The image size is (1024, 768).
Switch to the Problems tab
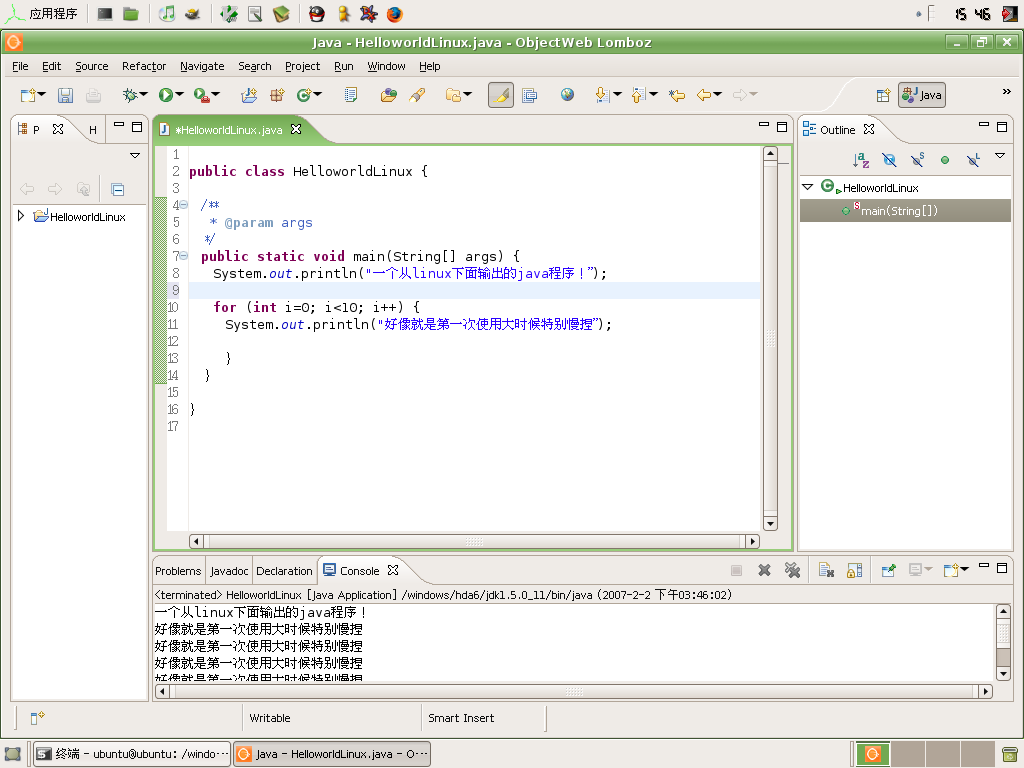pos(178,571)
